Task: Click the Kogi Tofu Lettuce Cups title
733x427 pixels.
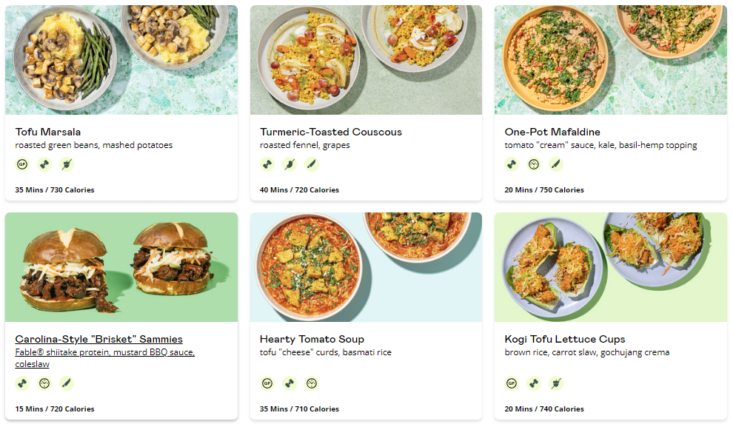Action: (x=565, y=339)
